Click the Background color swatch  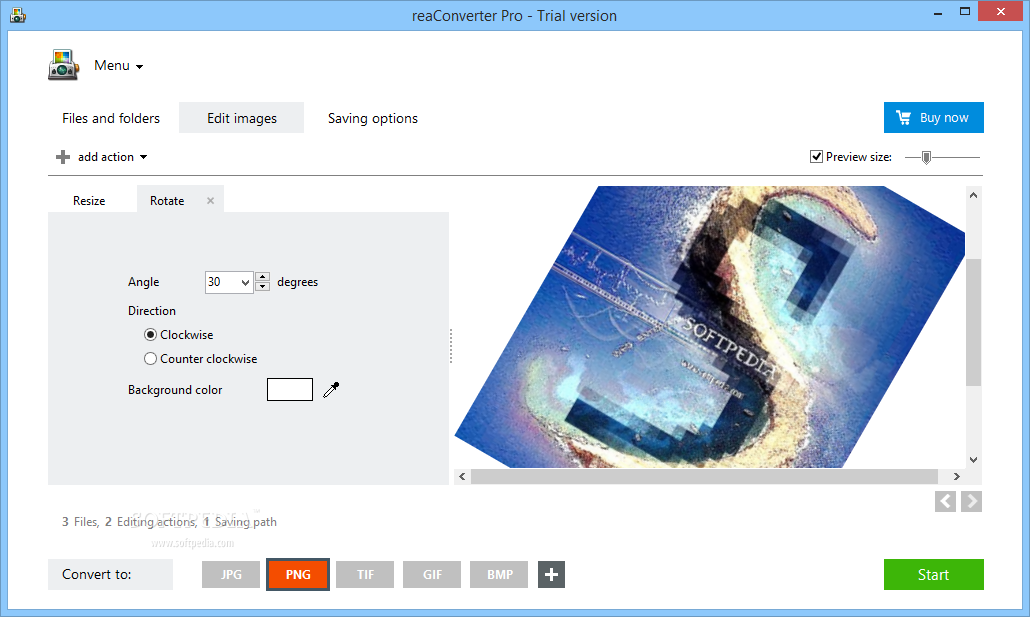[x=290, y=390]
